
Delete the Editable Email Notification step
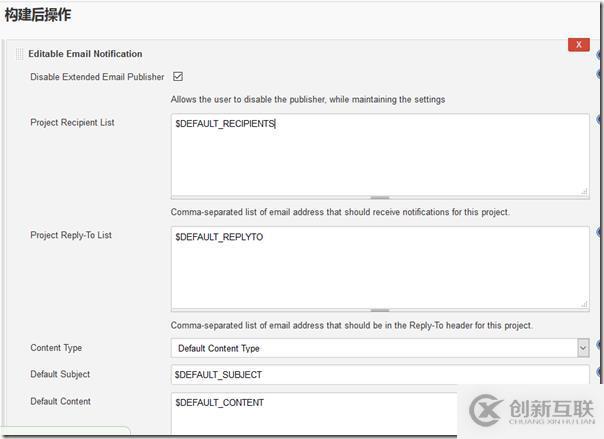pyautogui.click(x=578, y=45)
